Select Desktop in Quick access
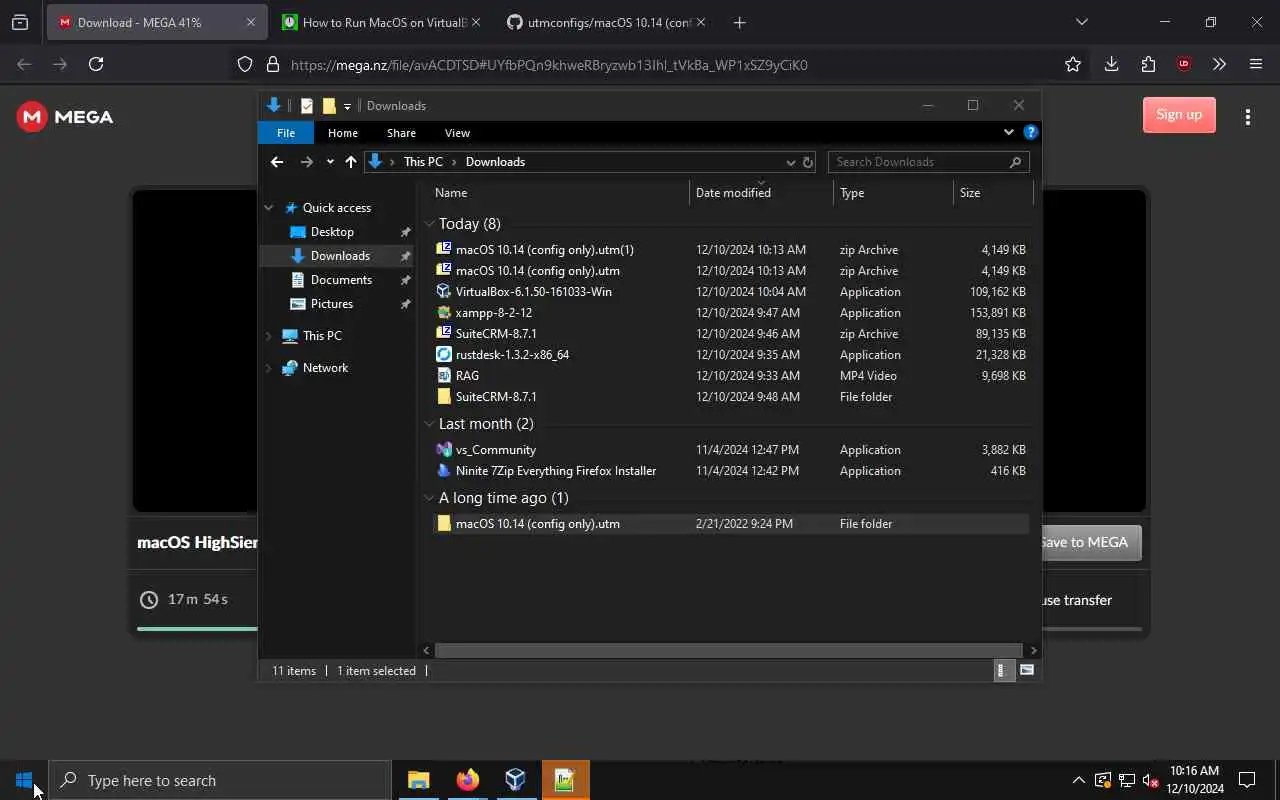This screenshot has height=800, width=1280. (332, 232)
